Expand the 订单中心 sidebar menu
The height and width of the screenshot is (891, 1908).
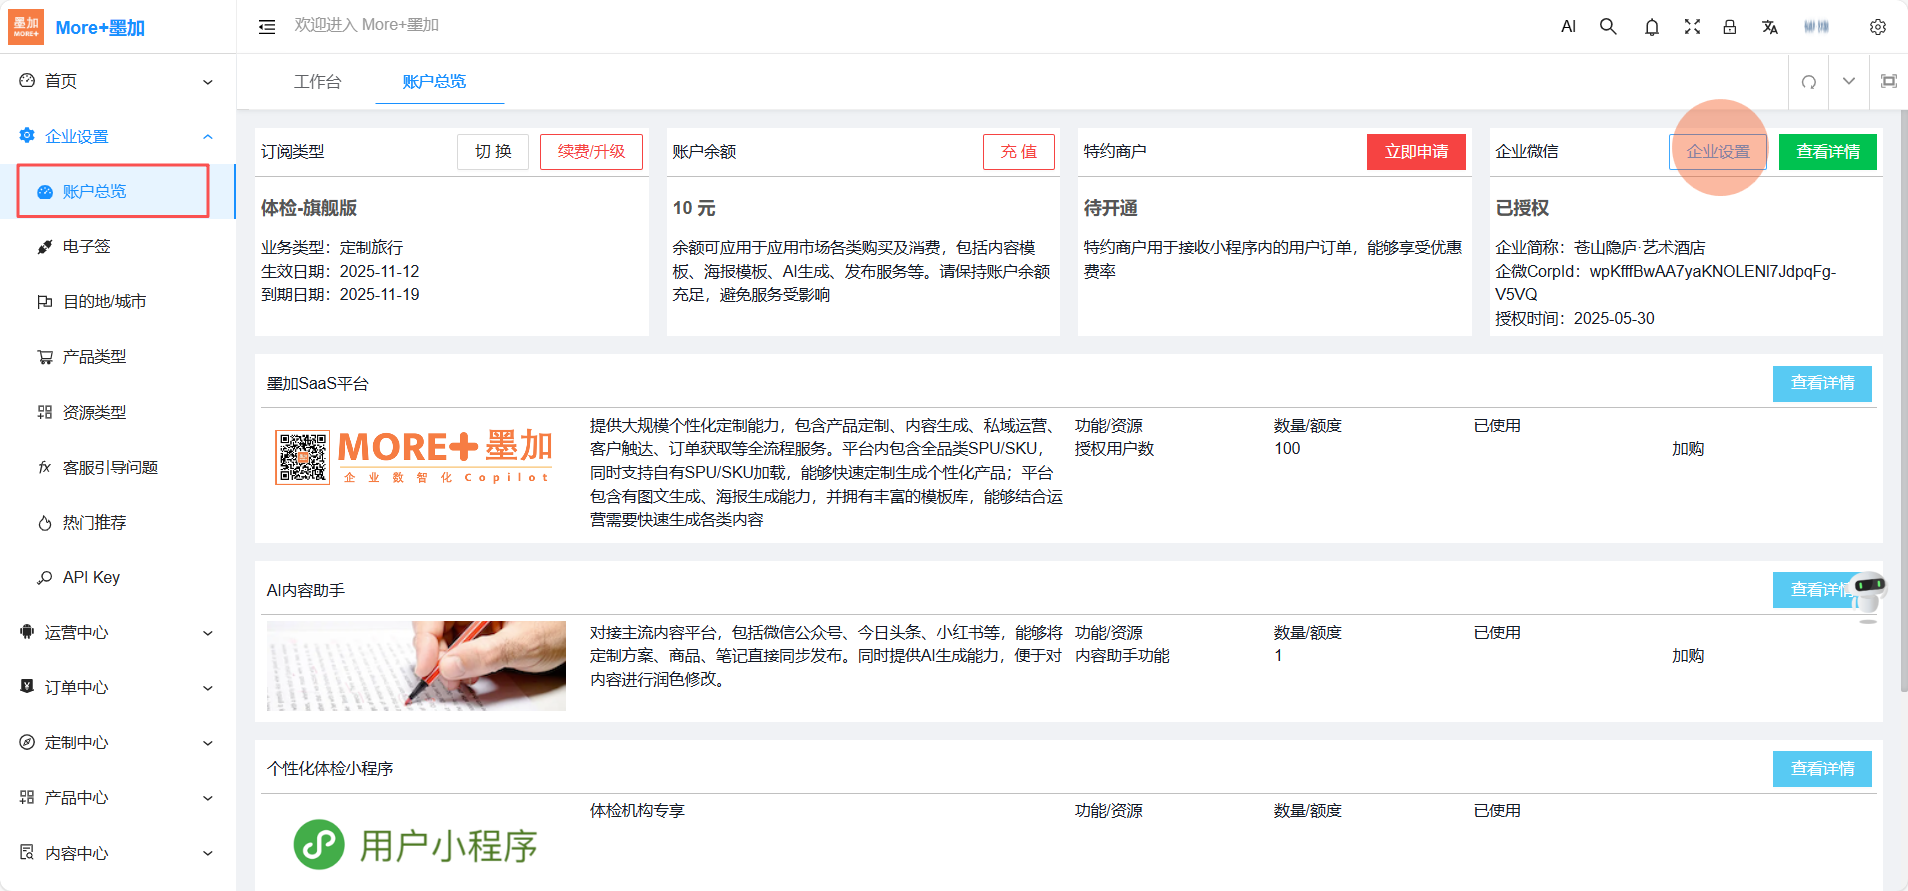(117, 688)
